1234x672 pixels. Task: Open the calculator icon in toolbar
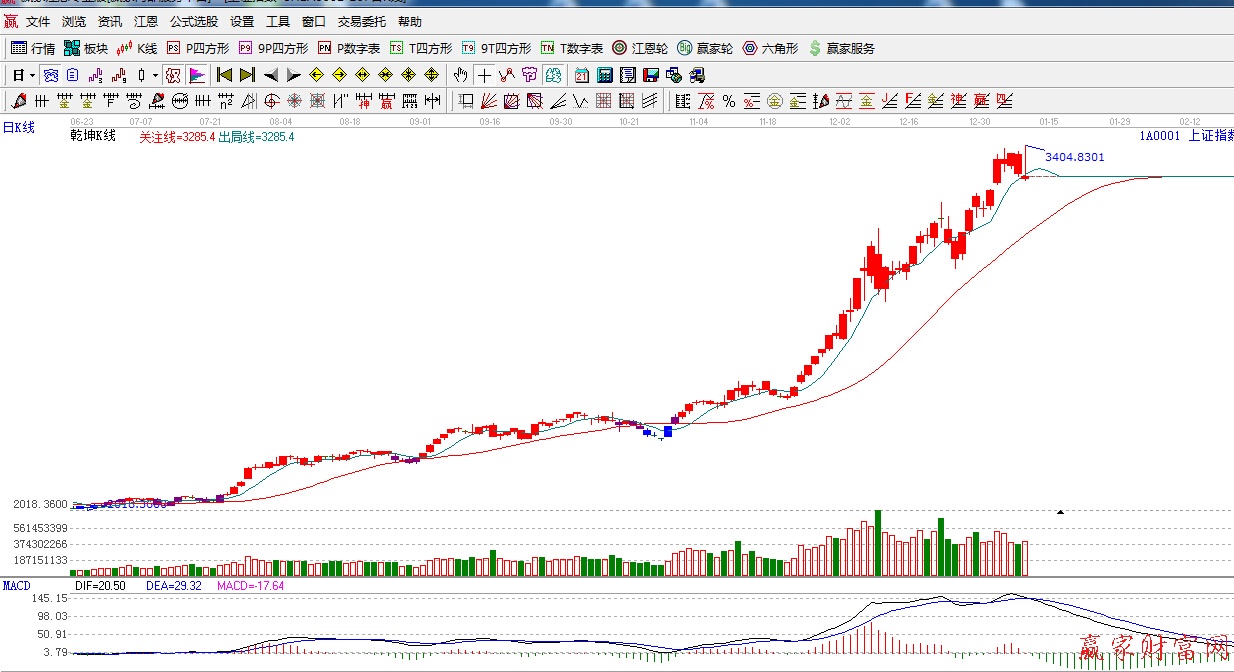[605, 75]
